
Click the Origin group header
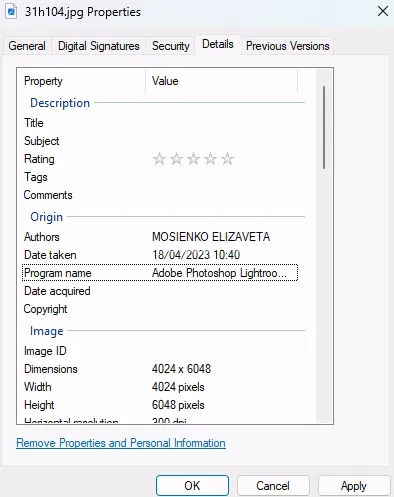pos(46,217)
